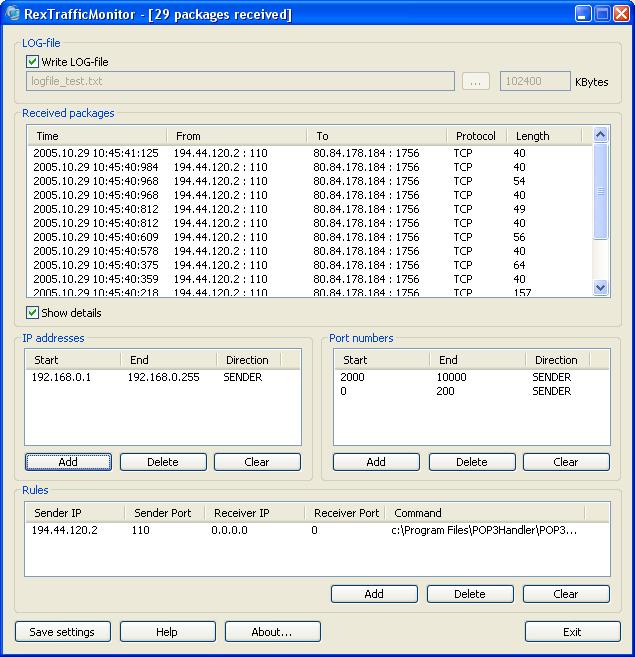
Task: Close the RexTrafficMonitor window
Action: click(x=621, y=13)
